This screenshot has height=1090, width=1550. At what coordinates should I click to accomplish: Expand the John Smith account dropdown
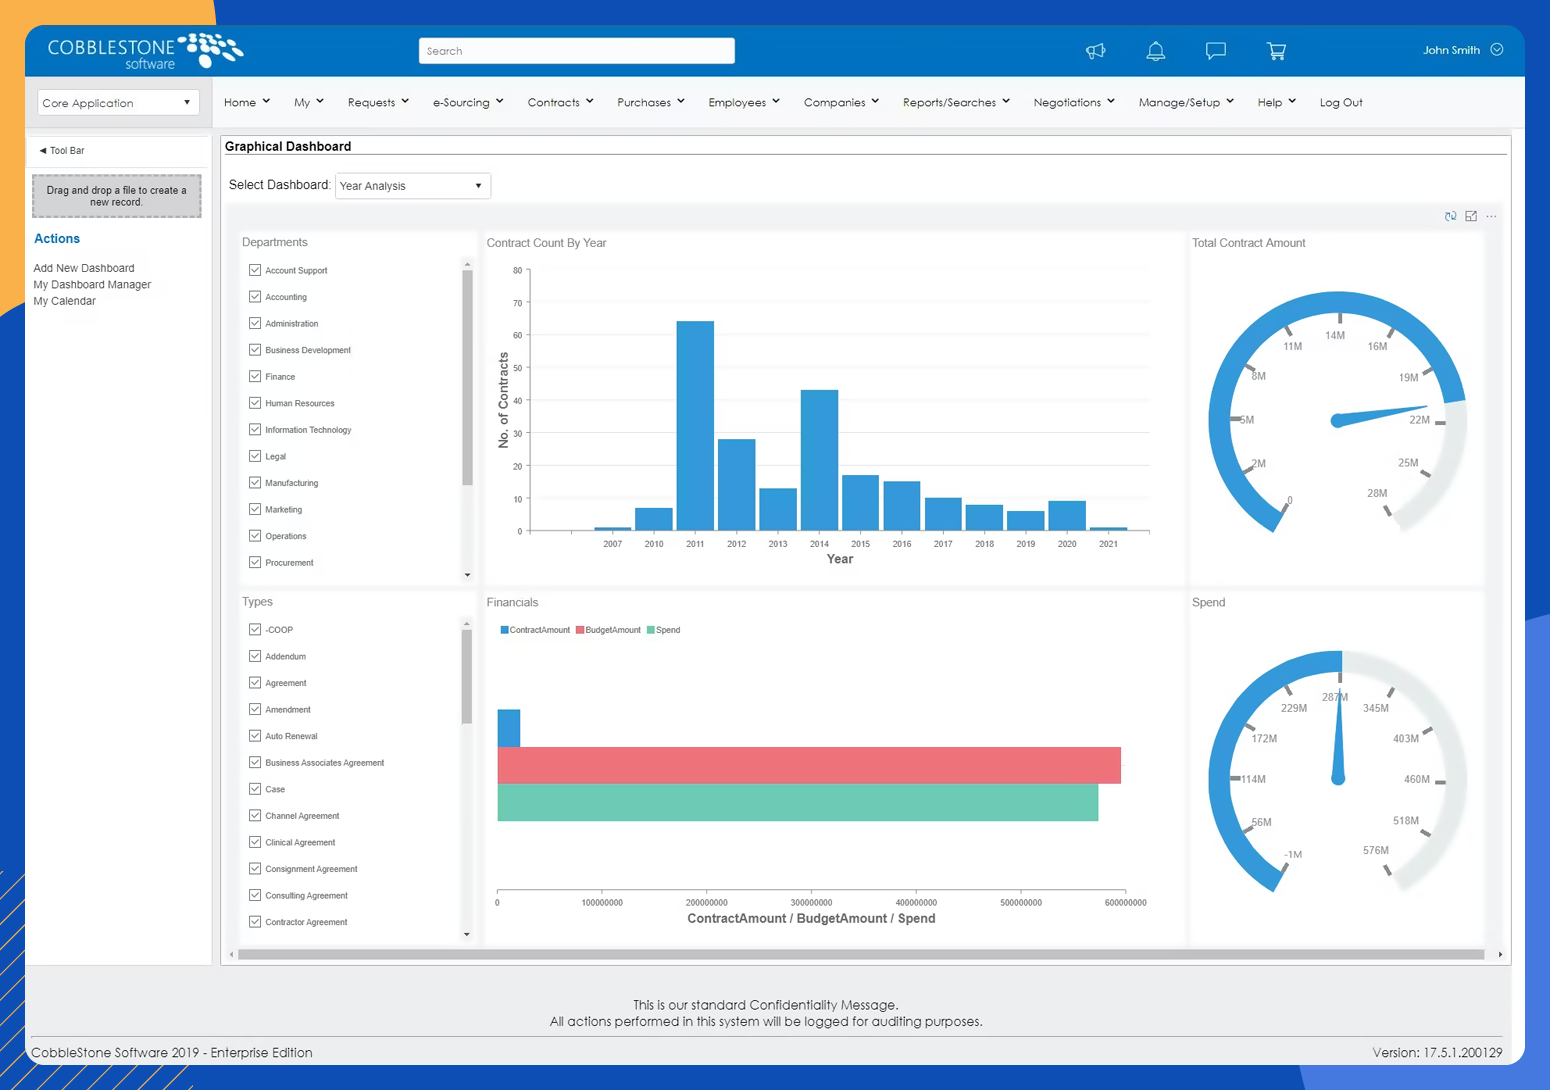1496,48
